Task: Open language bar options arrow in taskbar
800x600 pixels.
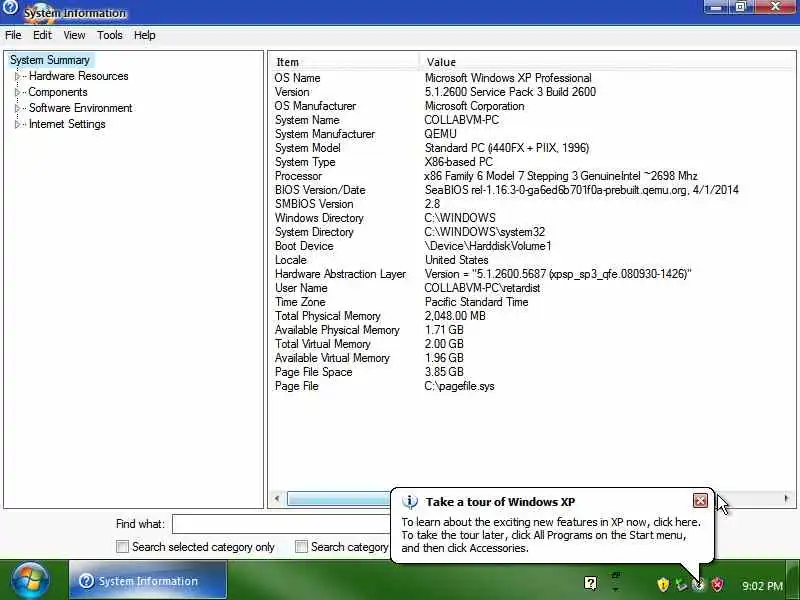Action: (x=615, y=590)
